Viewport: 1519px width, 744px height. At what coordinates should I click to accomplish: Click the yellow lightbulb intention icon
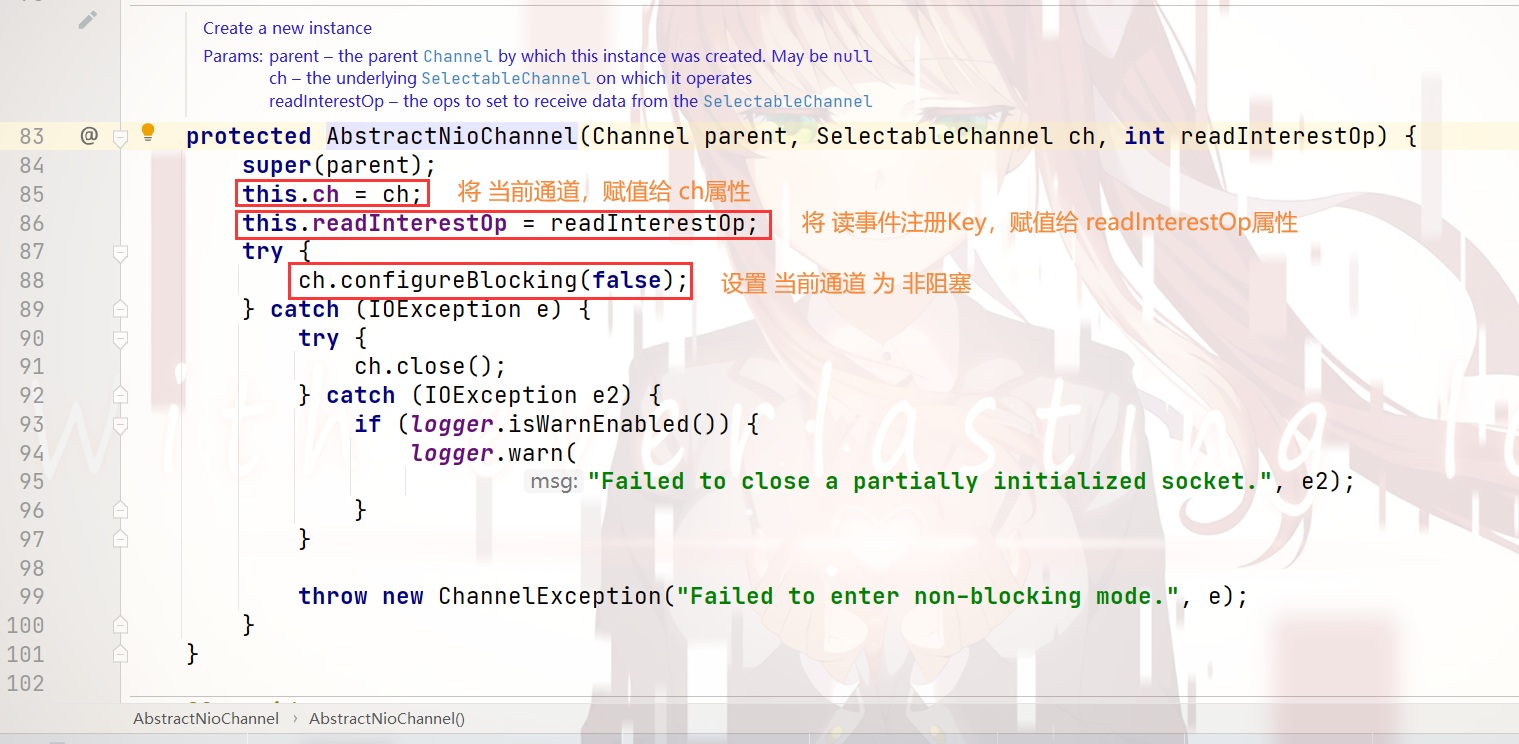(148, 133)
